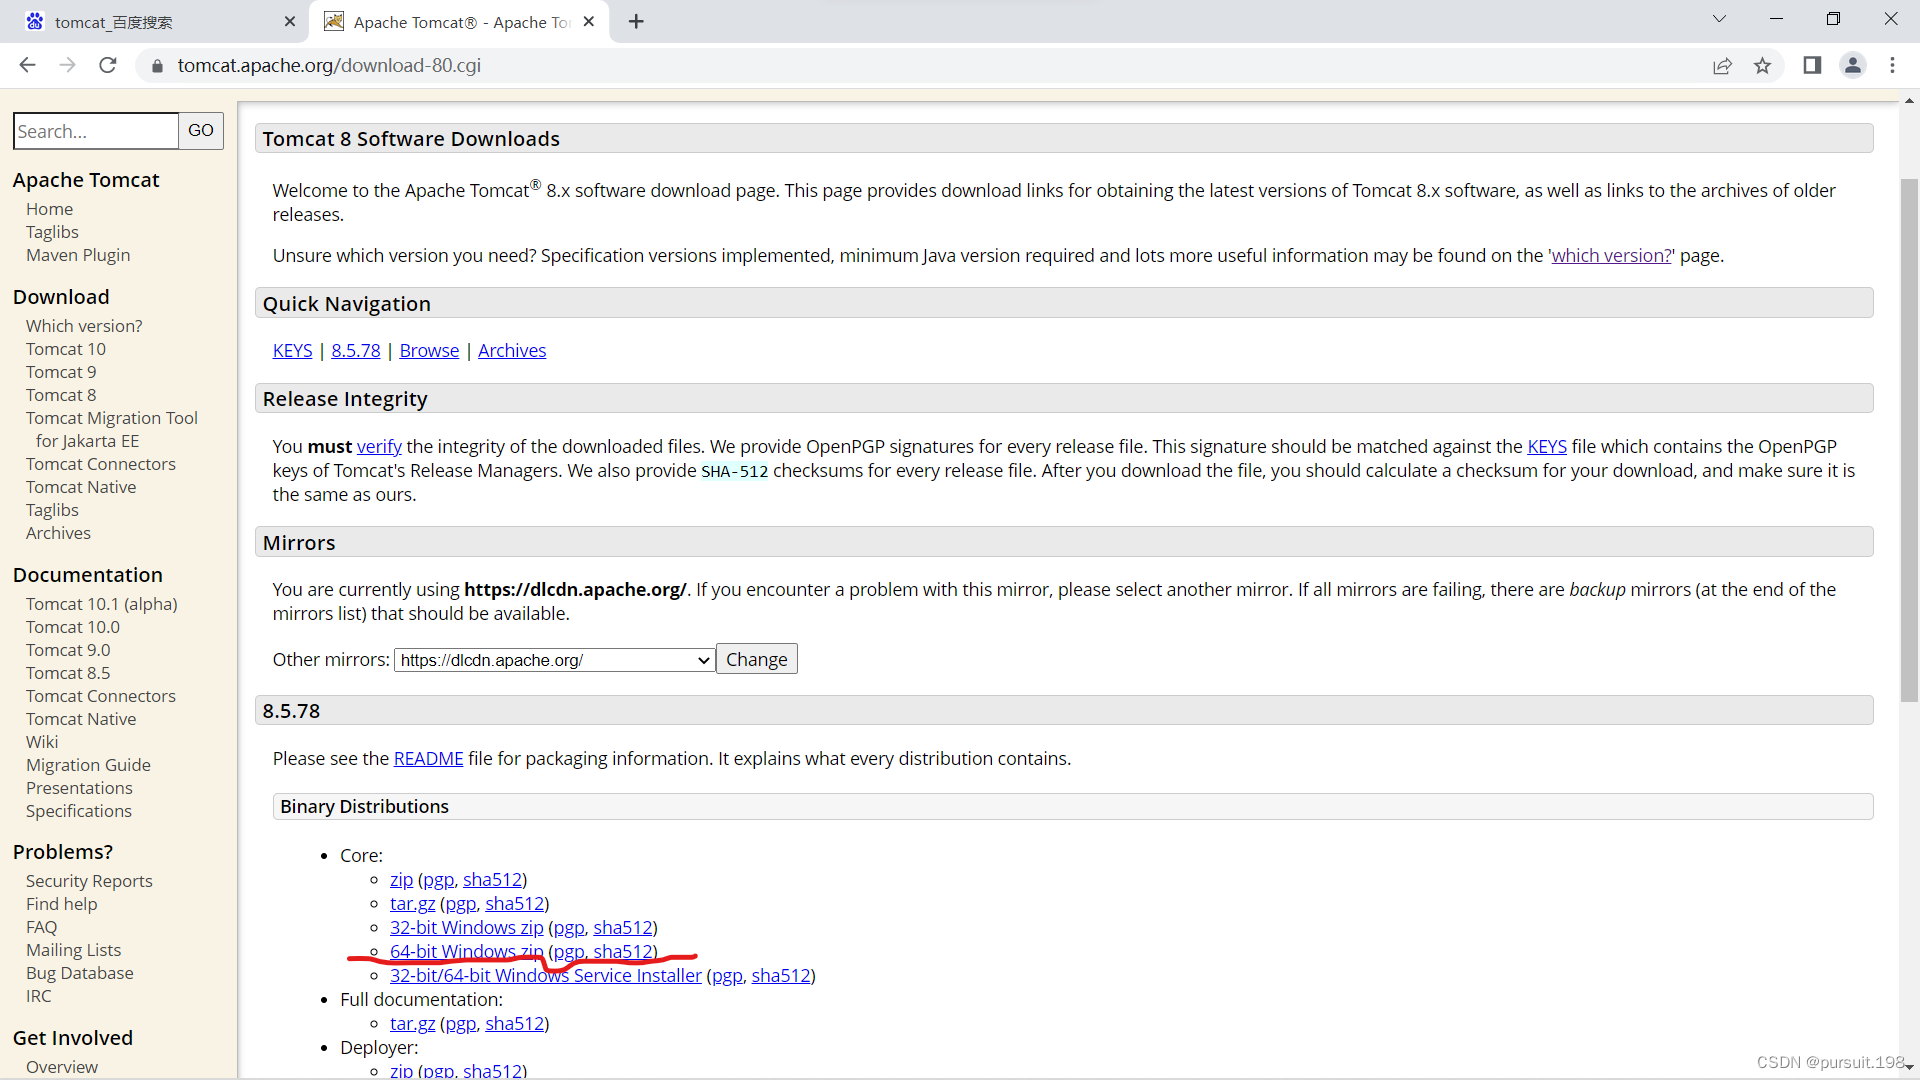
Task: Click the browser forward arrow
Action: [67, 65]
